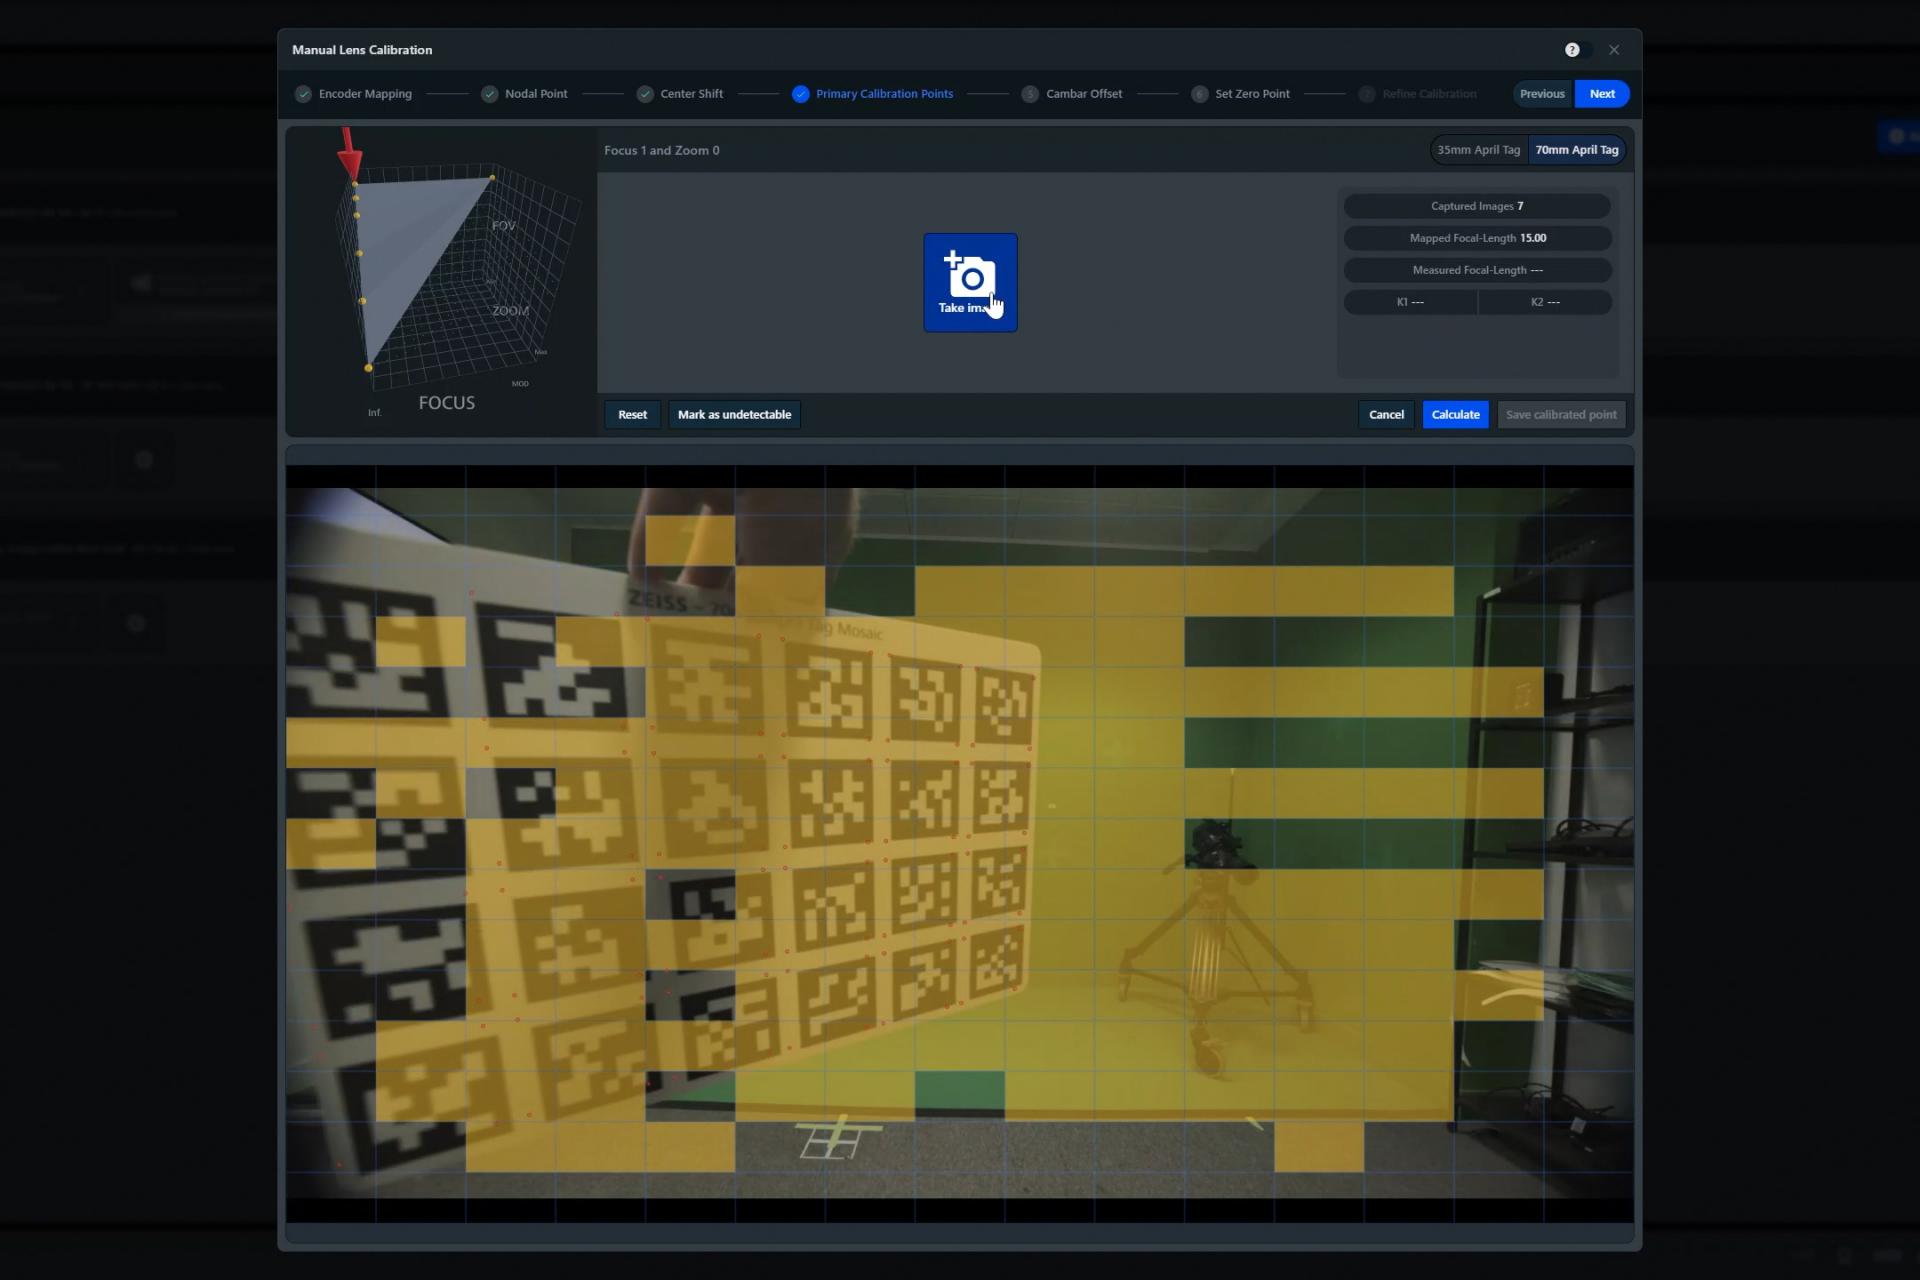Click the bottom yellow point on focus chart
The width and height of the screenshot is (1920, 1280).
click(x=369, y=368)
